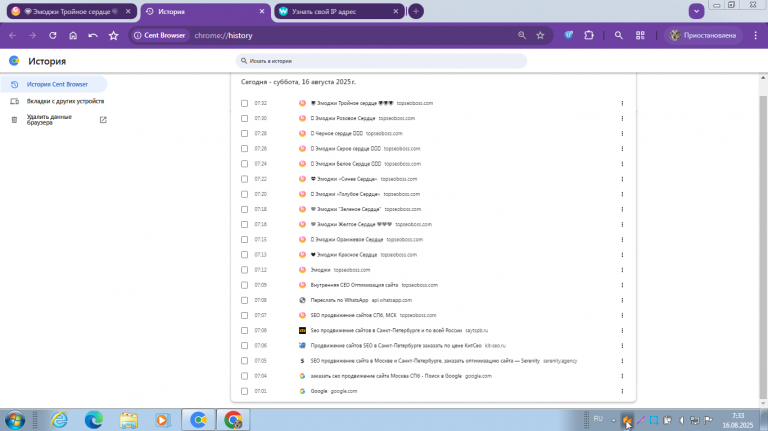
Task: Open the home page button
Action: click(73, 35)
